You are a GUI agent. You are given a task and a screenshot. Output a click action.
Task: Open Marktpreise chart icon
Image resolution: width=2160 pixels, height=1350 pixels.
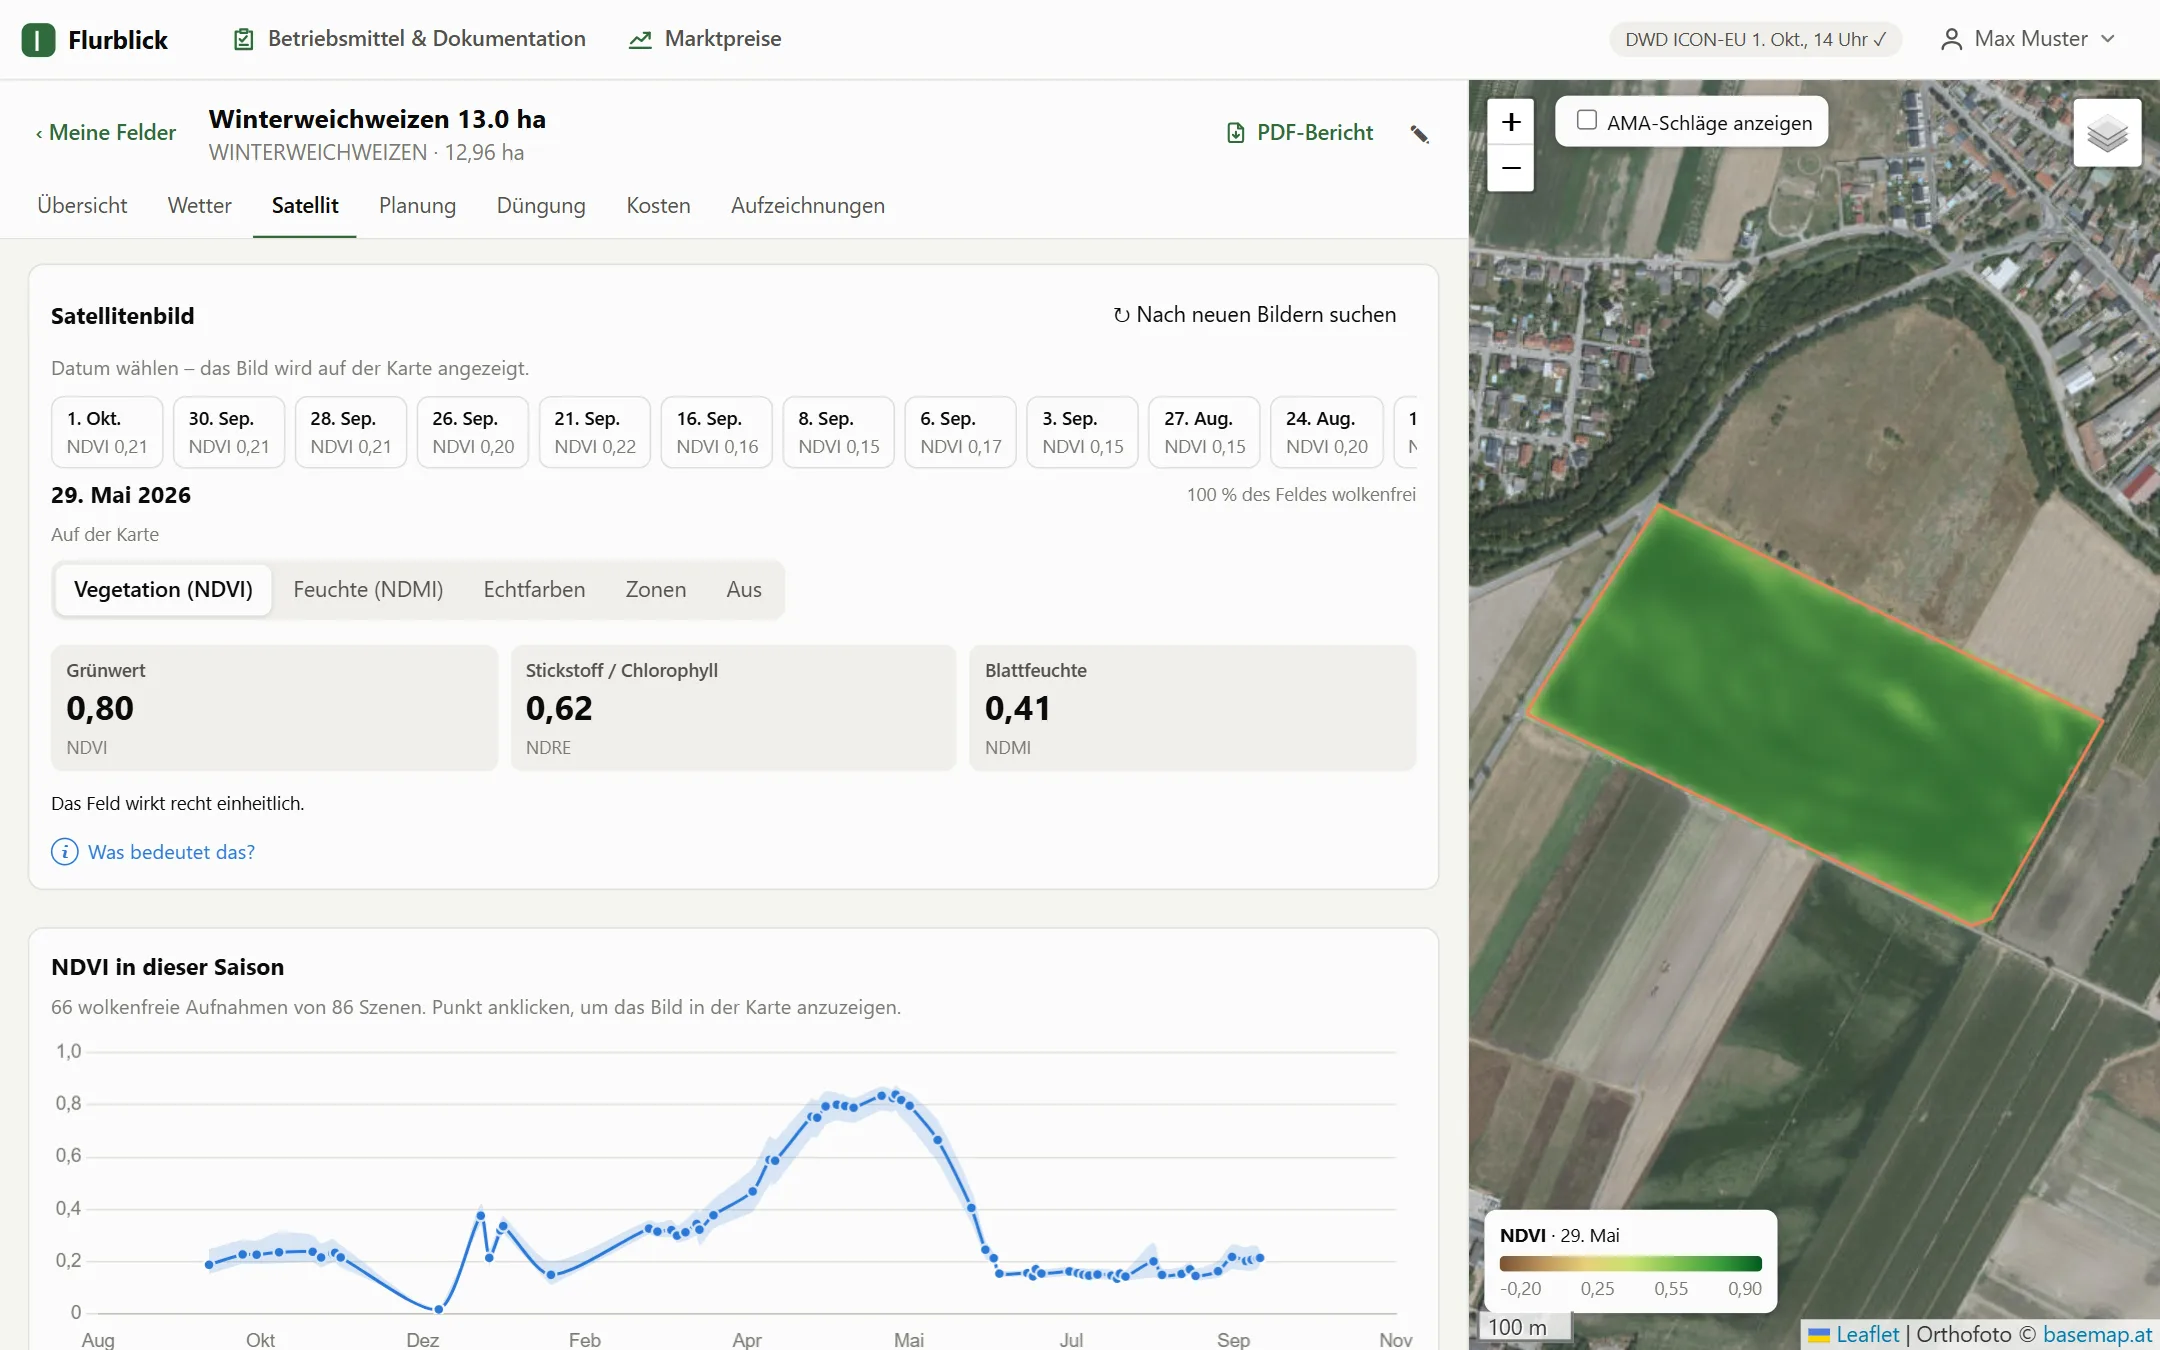(640, 39)
